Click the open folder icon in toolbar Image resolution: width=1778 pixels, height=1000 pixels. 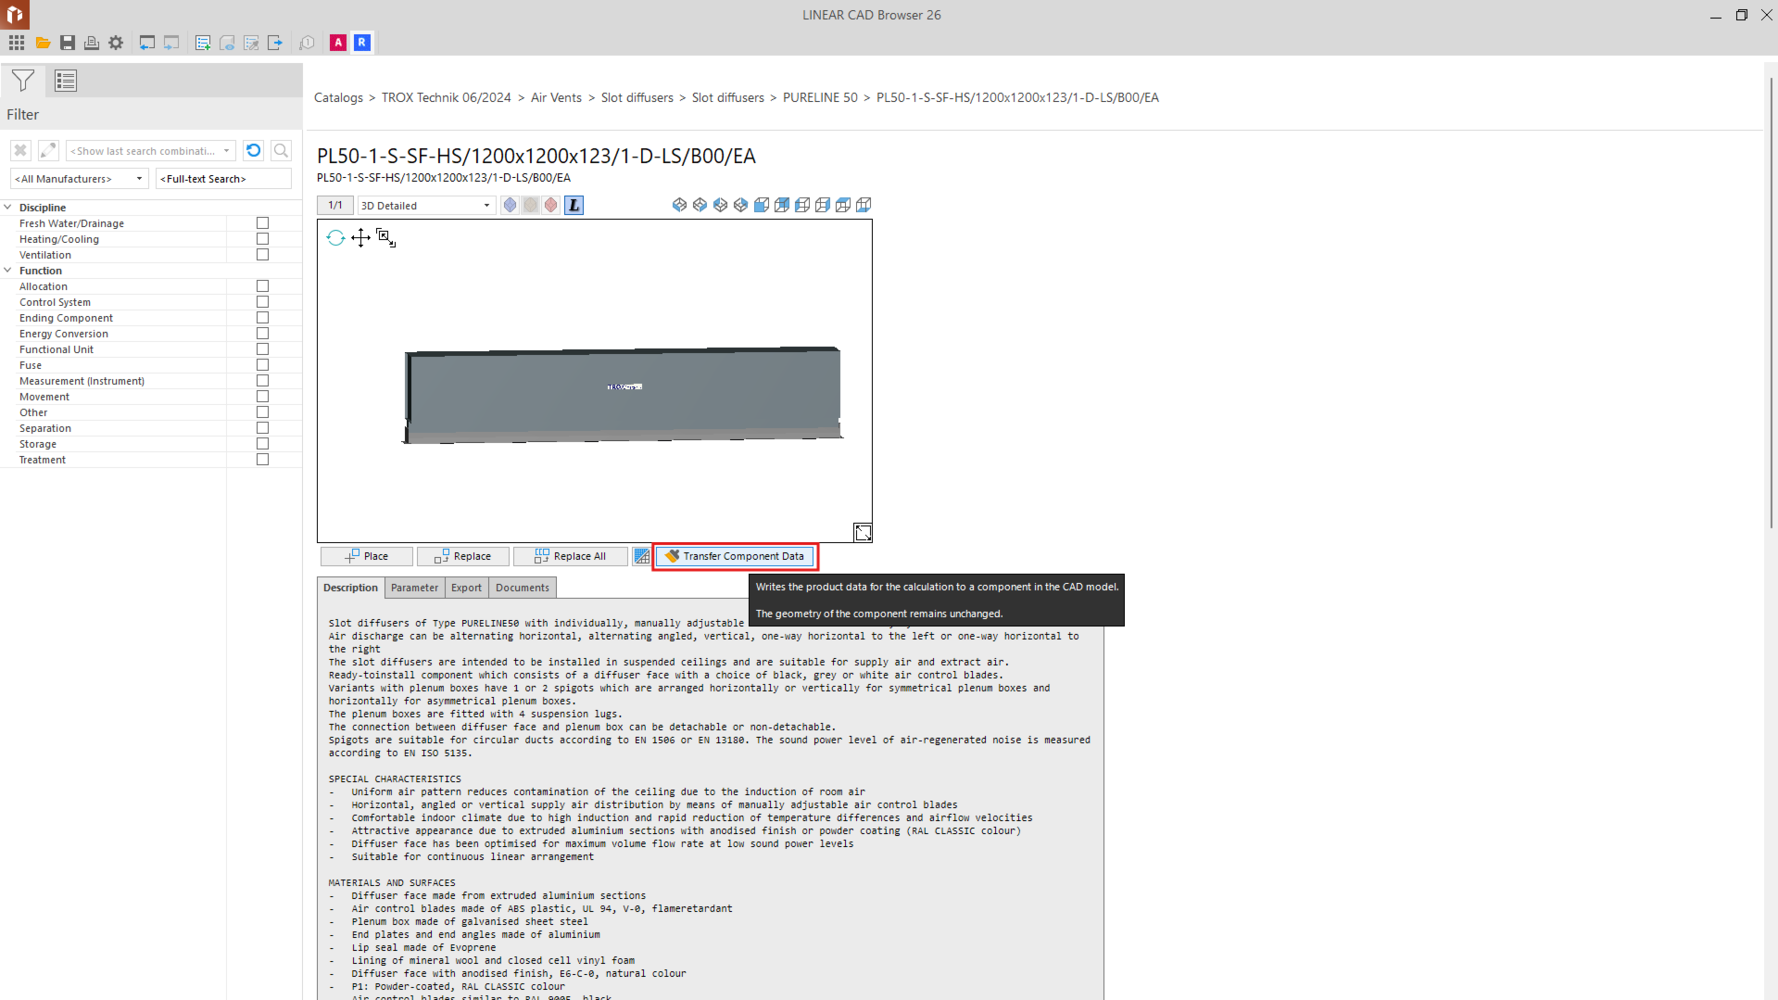(42, 43)
